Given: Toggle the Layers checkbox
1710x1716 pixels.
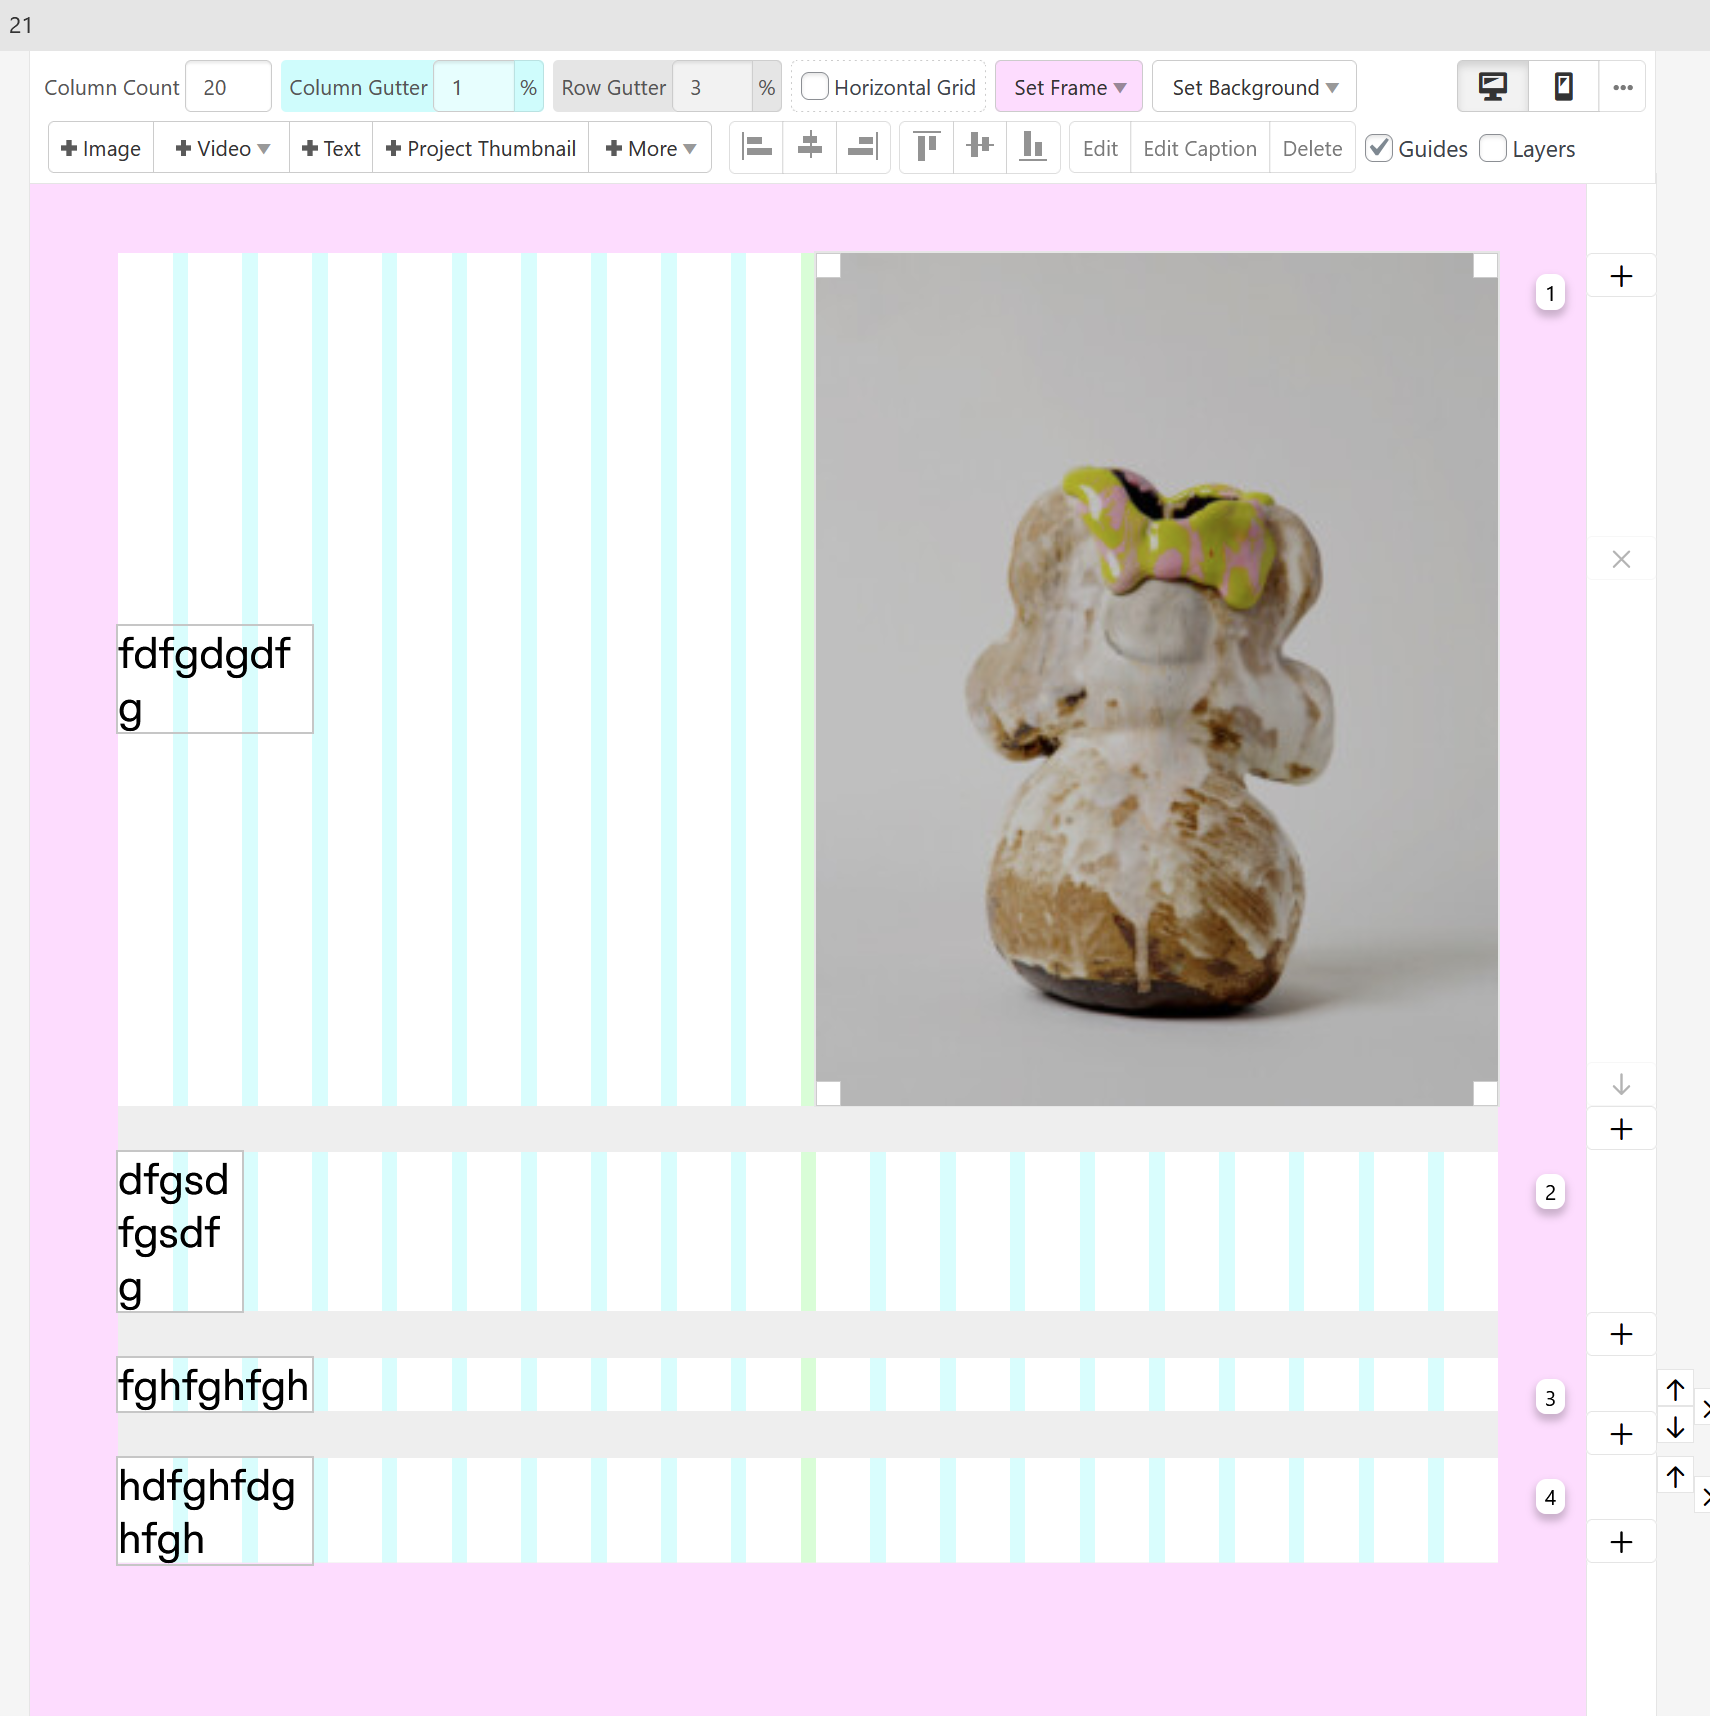Looking at the screenshot, I should click(x=1493, y=148).
